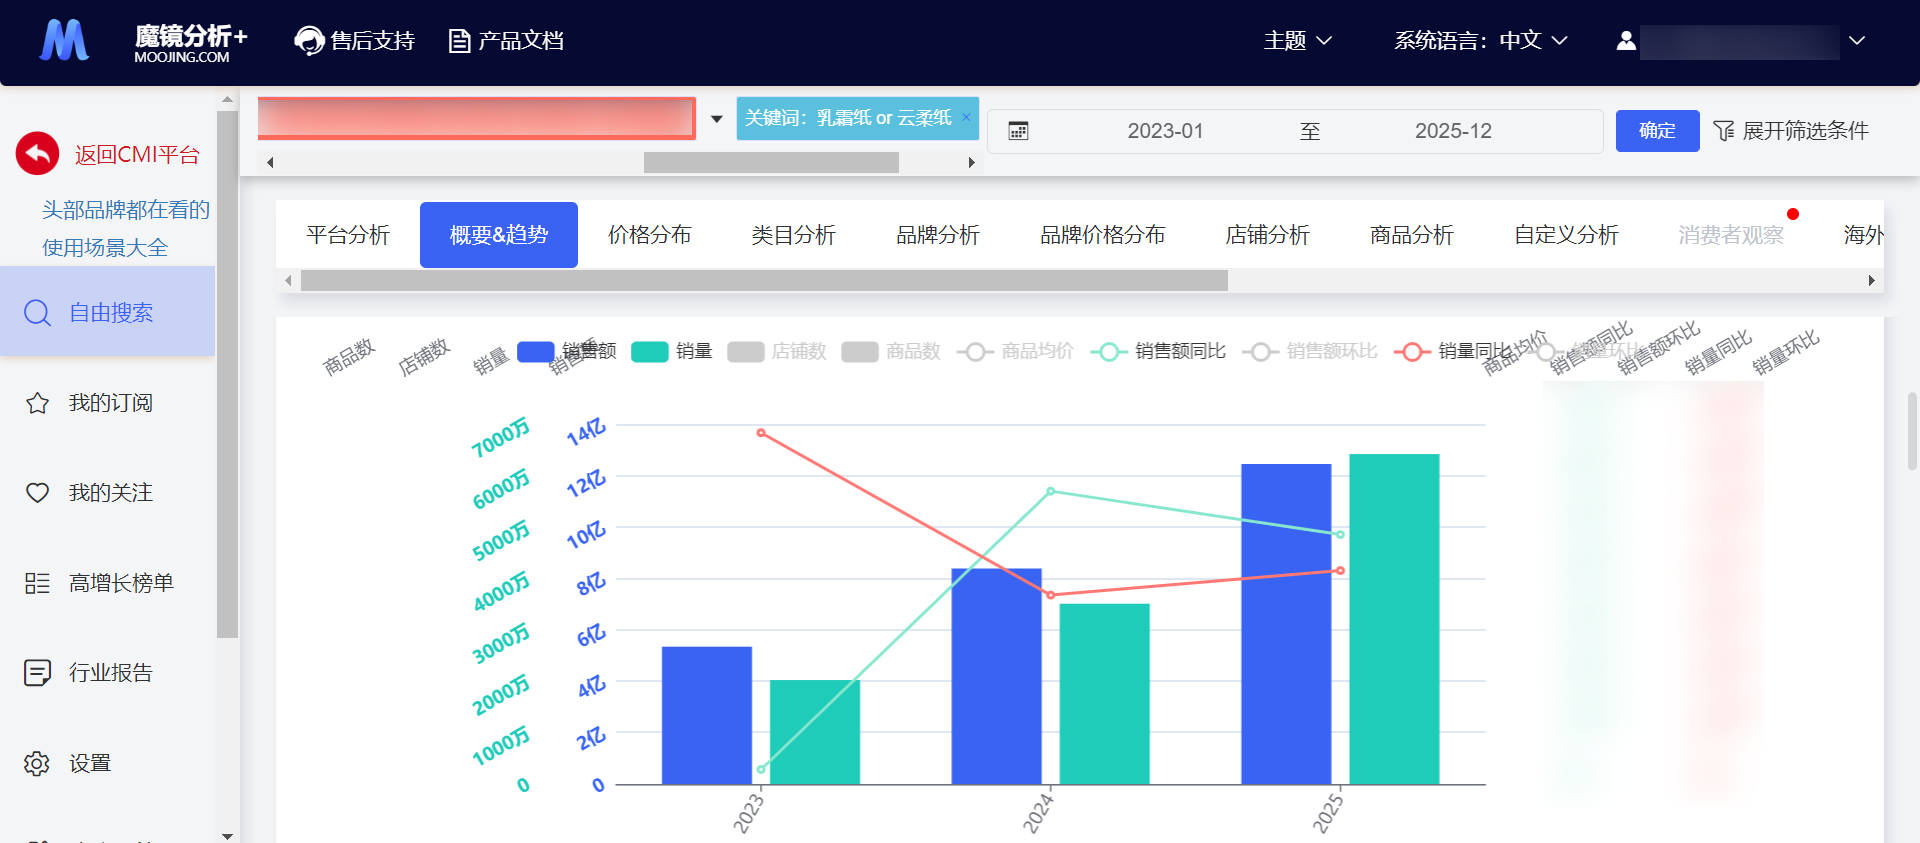This screenshot has height=843, width=1920.
Task: Click the user profile avatar icon
Action: pyautogui.click(x=1626, y=41)
